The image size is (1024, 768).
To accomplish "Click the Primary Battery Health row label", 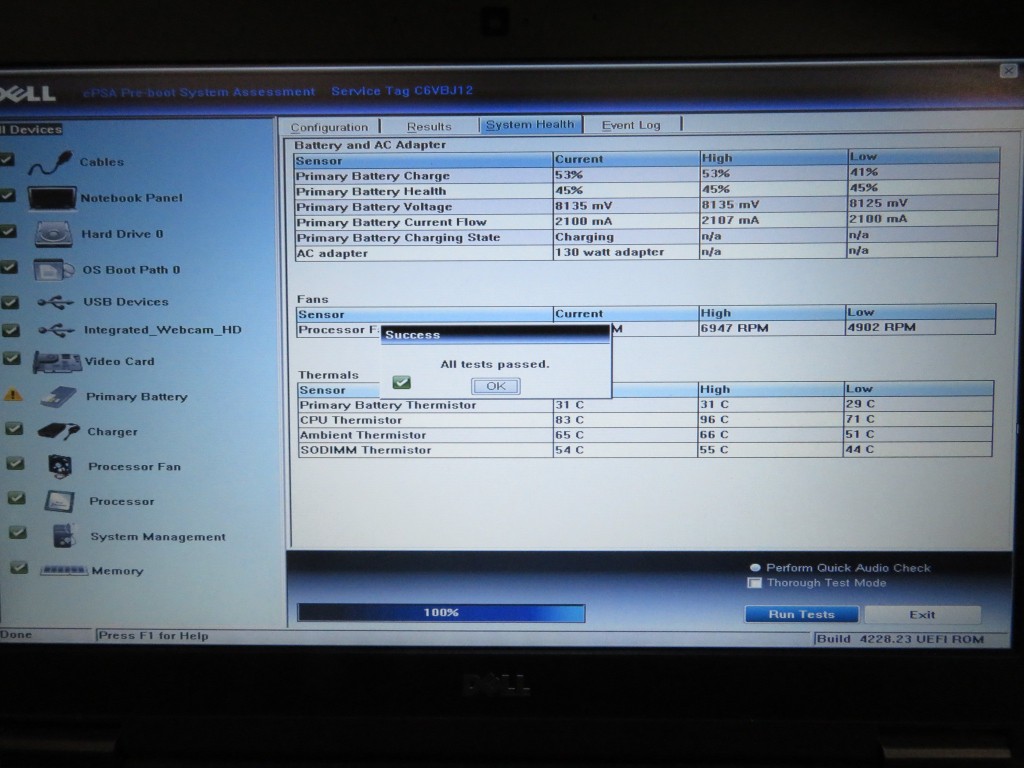I will tap(371, 191).
